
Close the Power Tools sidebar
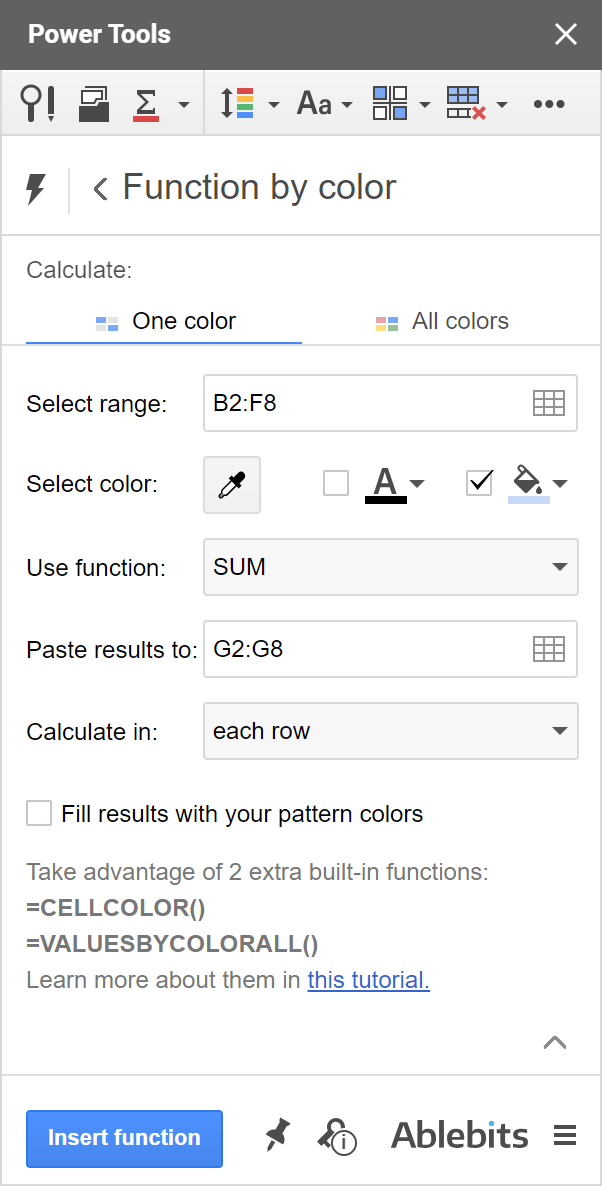566,35
